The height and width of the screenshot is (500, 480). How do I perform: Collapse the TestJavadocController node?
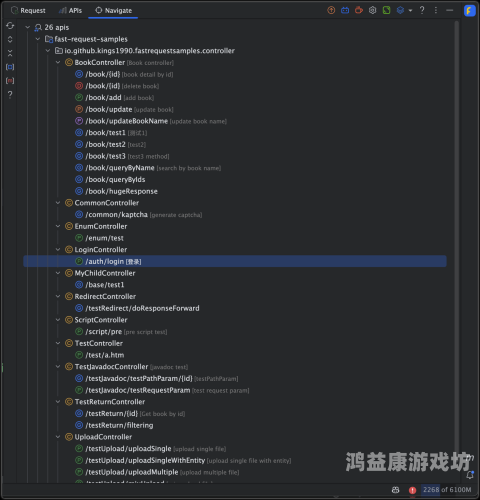[x=58, y=367]
